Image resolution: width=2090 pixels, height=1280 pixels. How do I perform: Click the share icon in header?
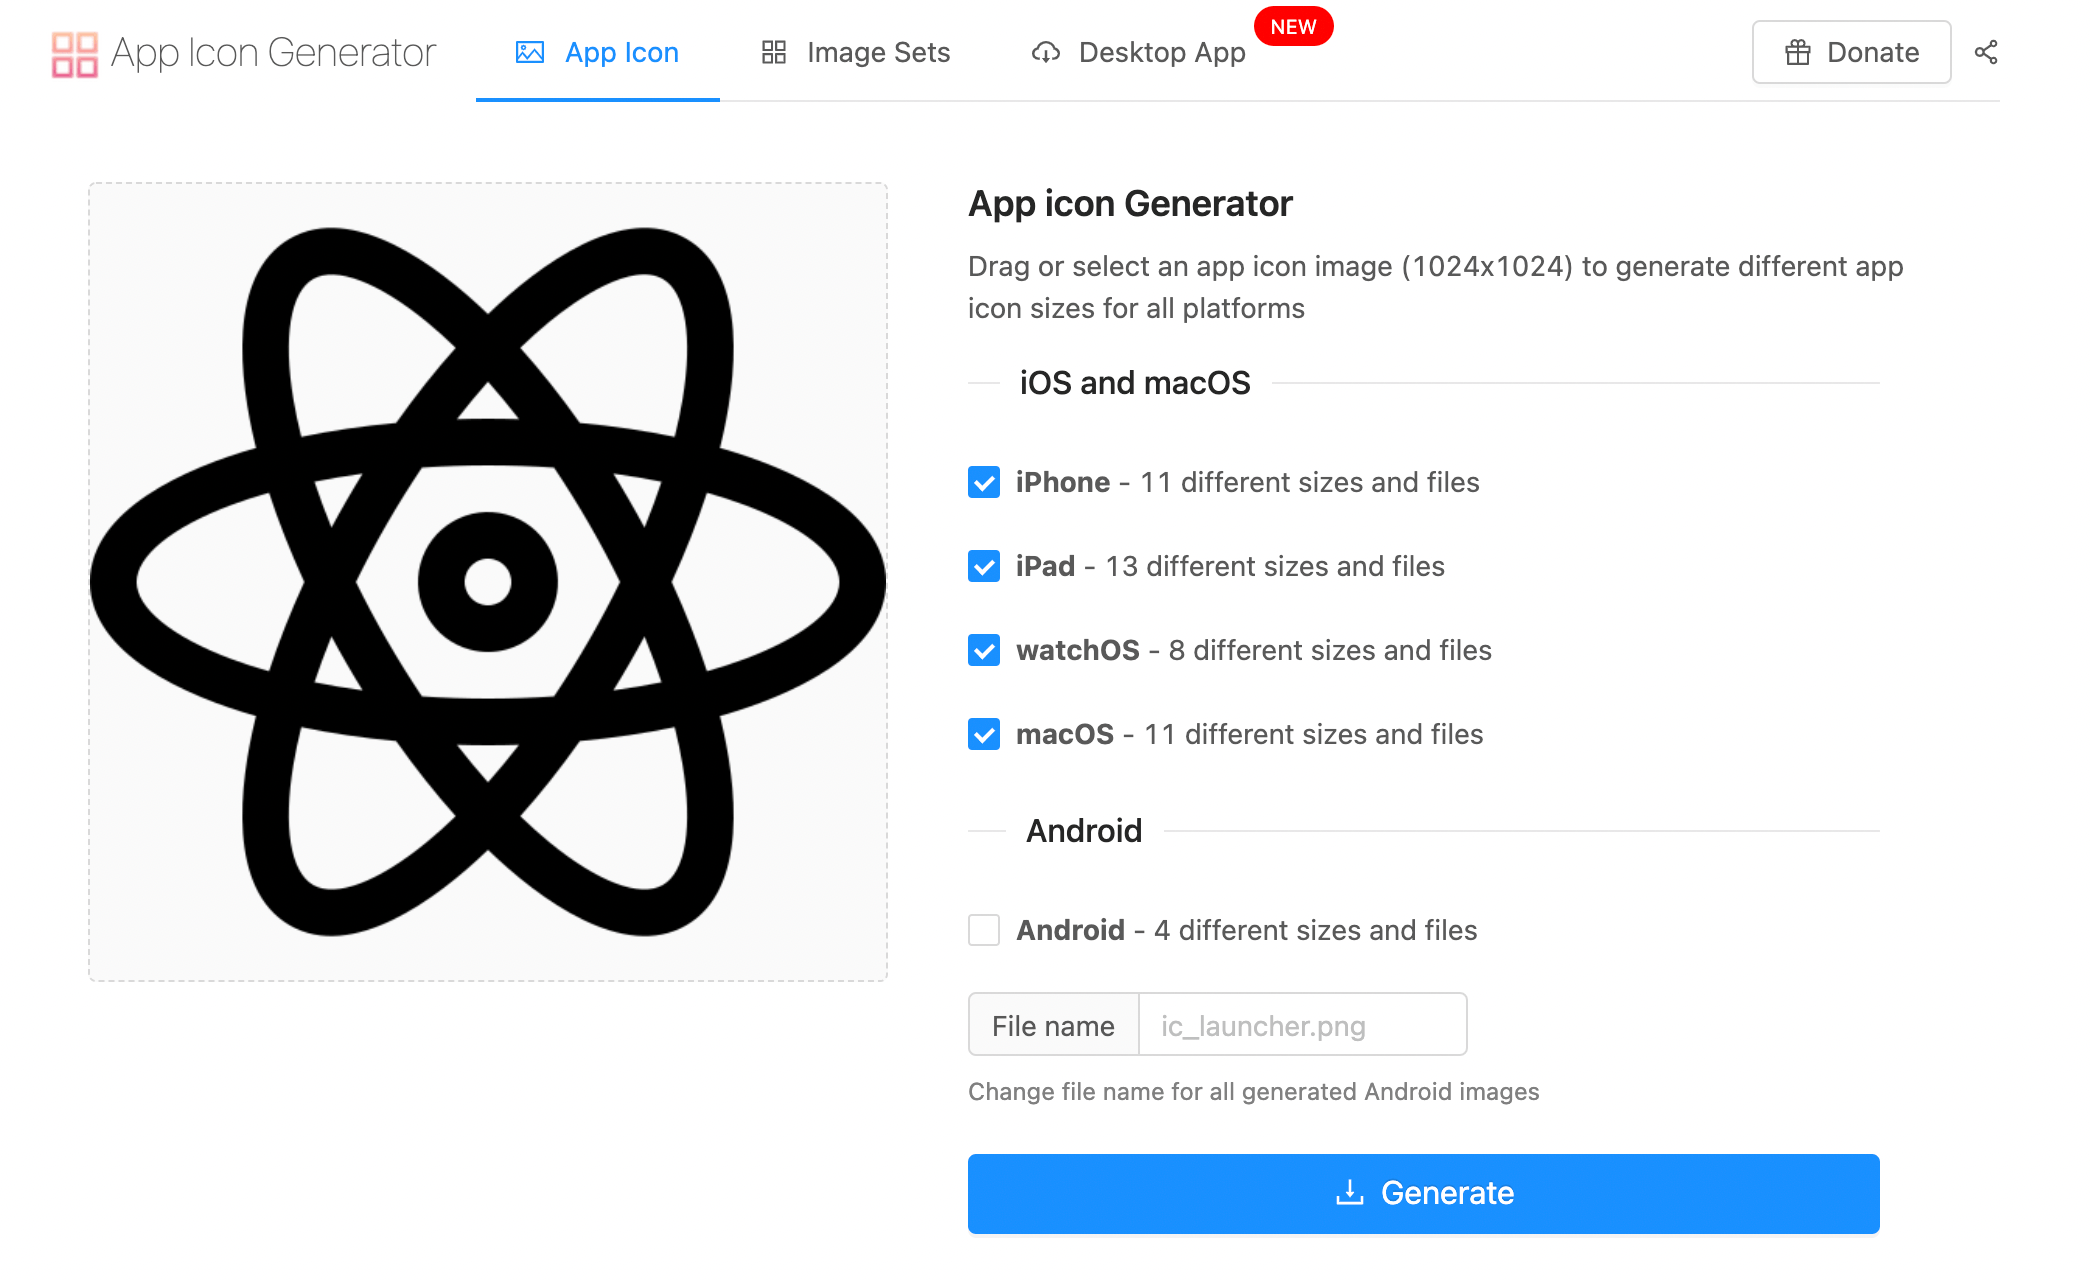(x=1986, y=52)
